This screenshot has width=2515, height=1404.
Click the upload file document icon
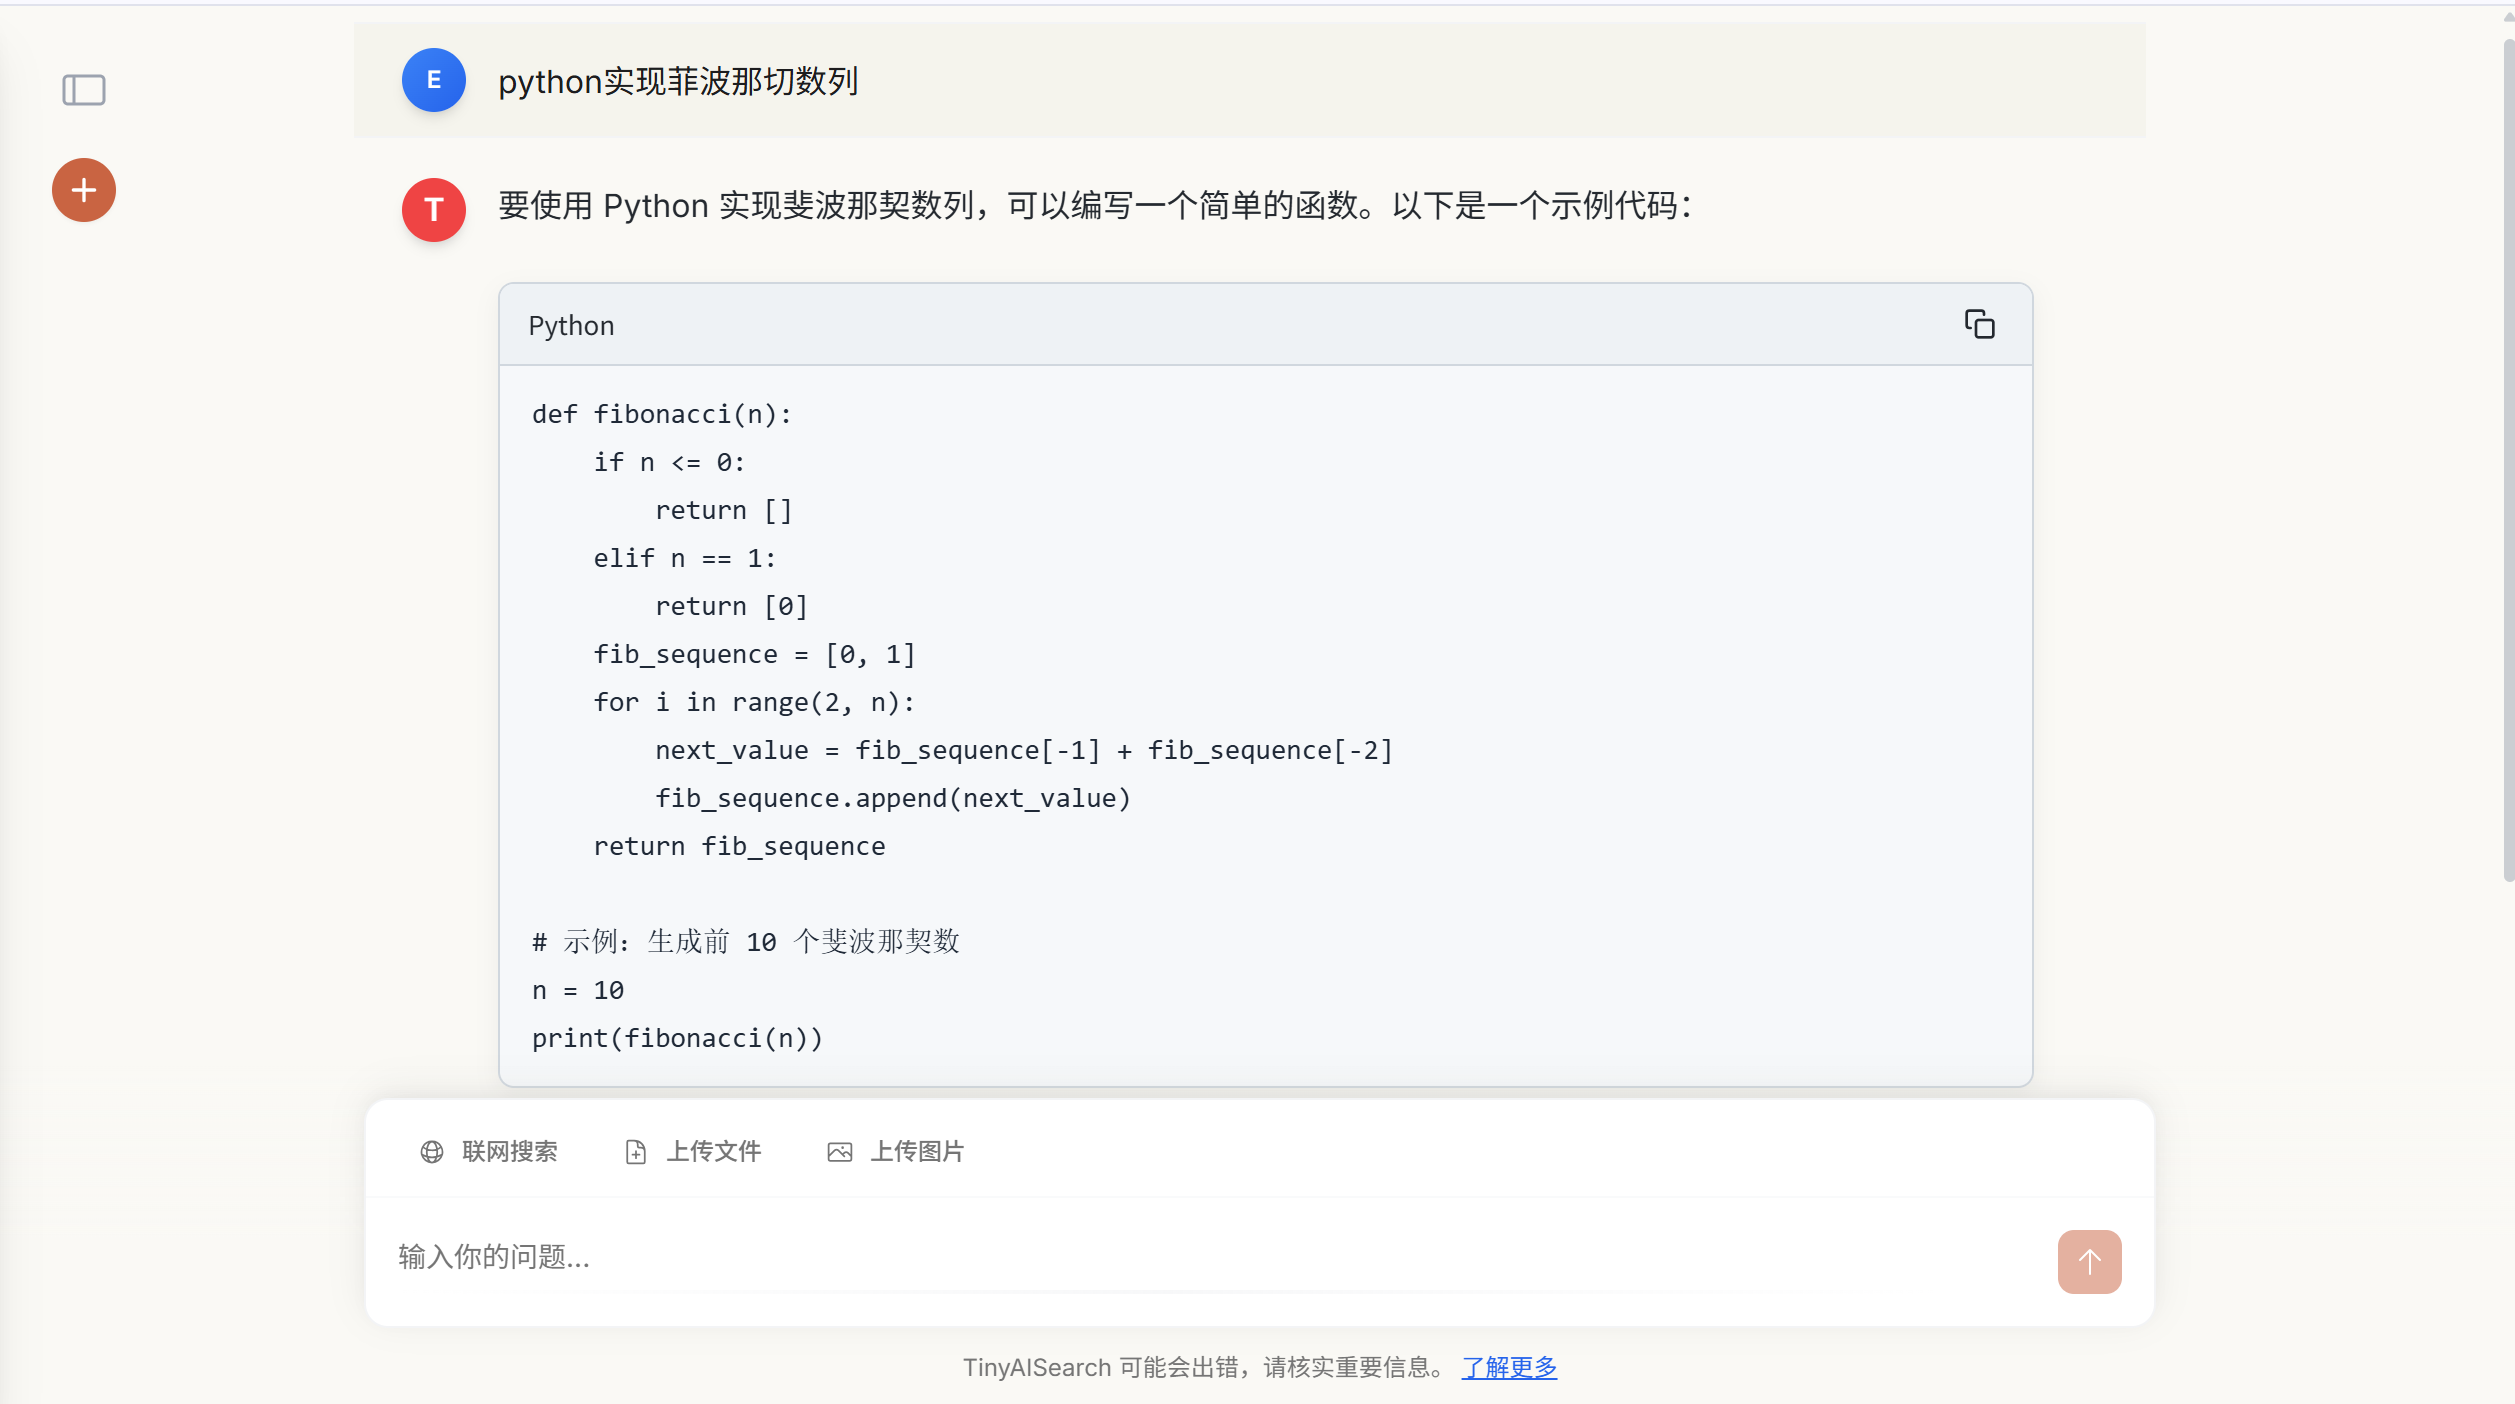636,1152
